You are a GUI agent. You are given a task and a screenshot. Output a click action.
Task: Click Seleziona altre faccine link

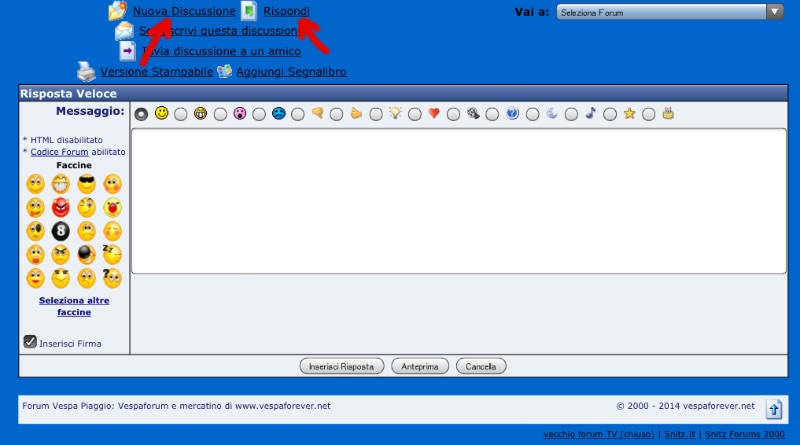74,306
